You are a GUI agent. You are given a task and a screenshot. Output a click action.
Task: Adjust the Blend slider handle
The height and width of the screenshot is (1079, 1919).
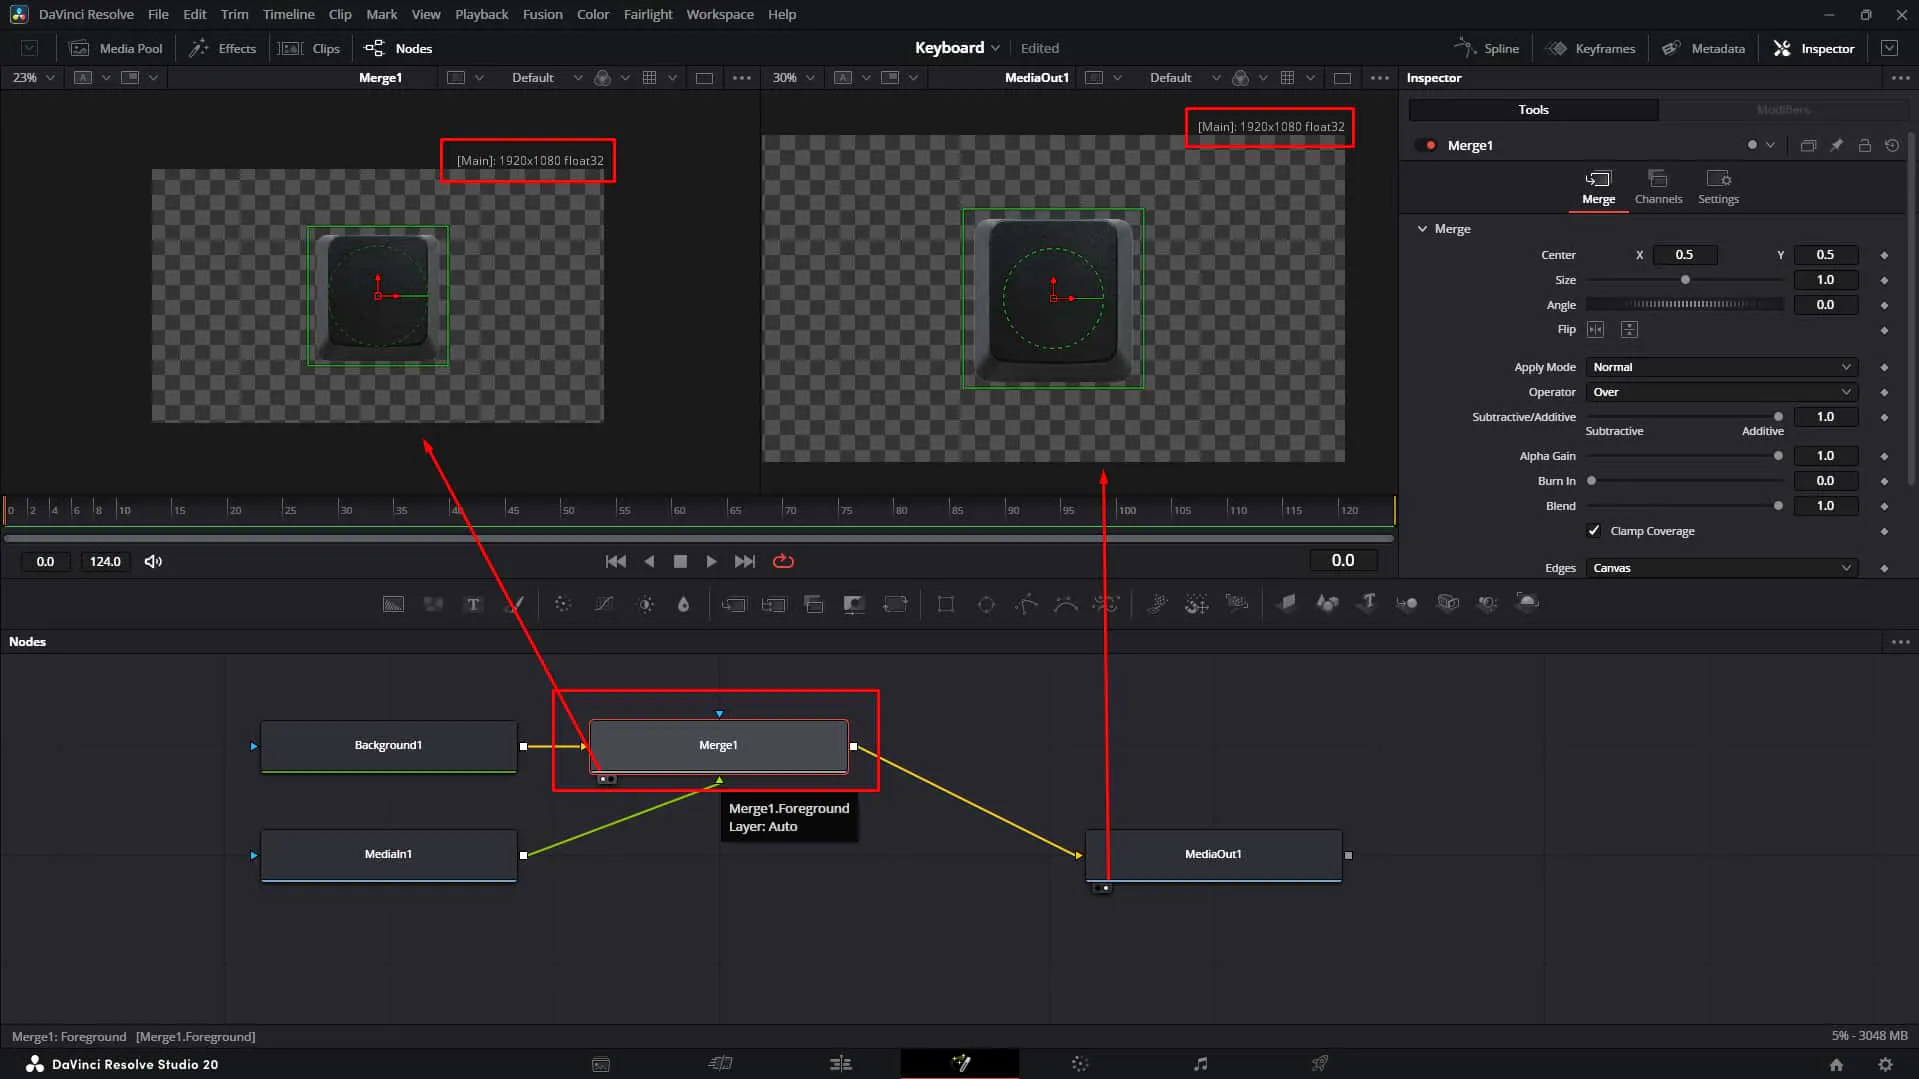coord(1778,506)
